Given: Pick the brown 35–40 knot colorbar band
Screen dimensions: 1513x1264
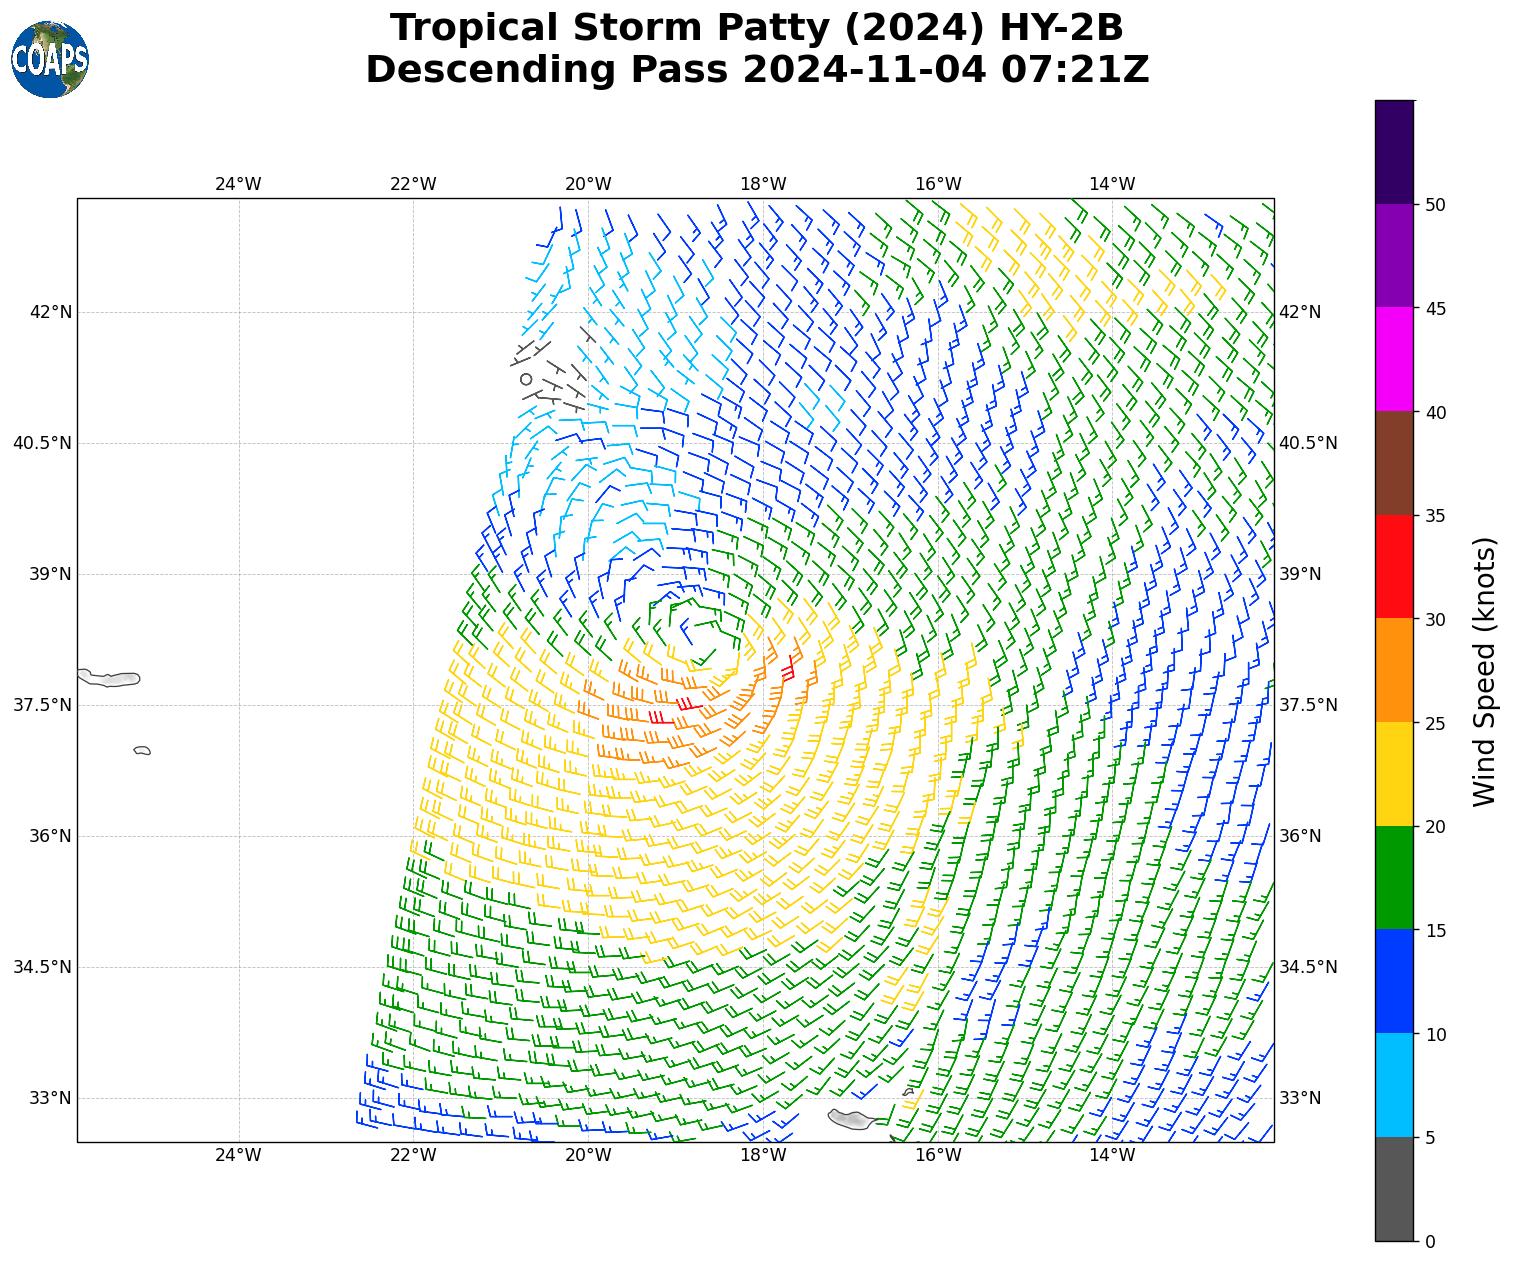Looking at the screenshot, I should (x=1394, y=463).
